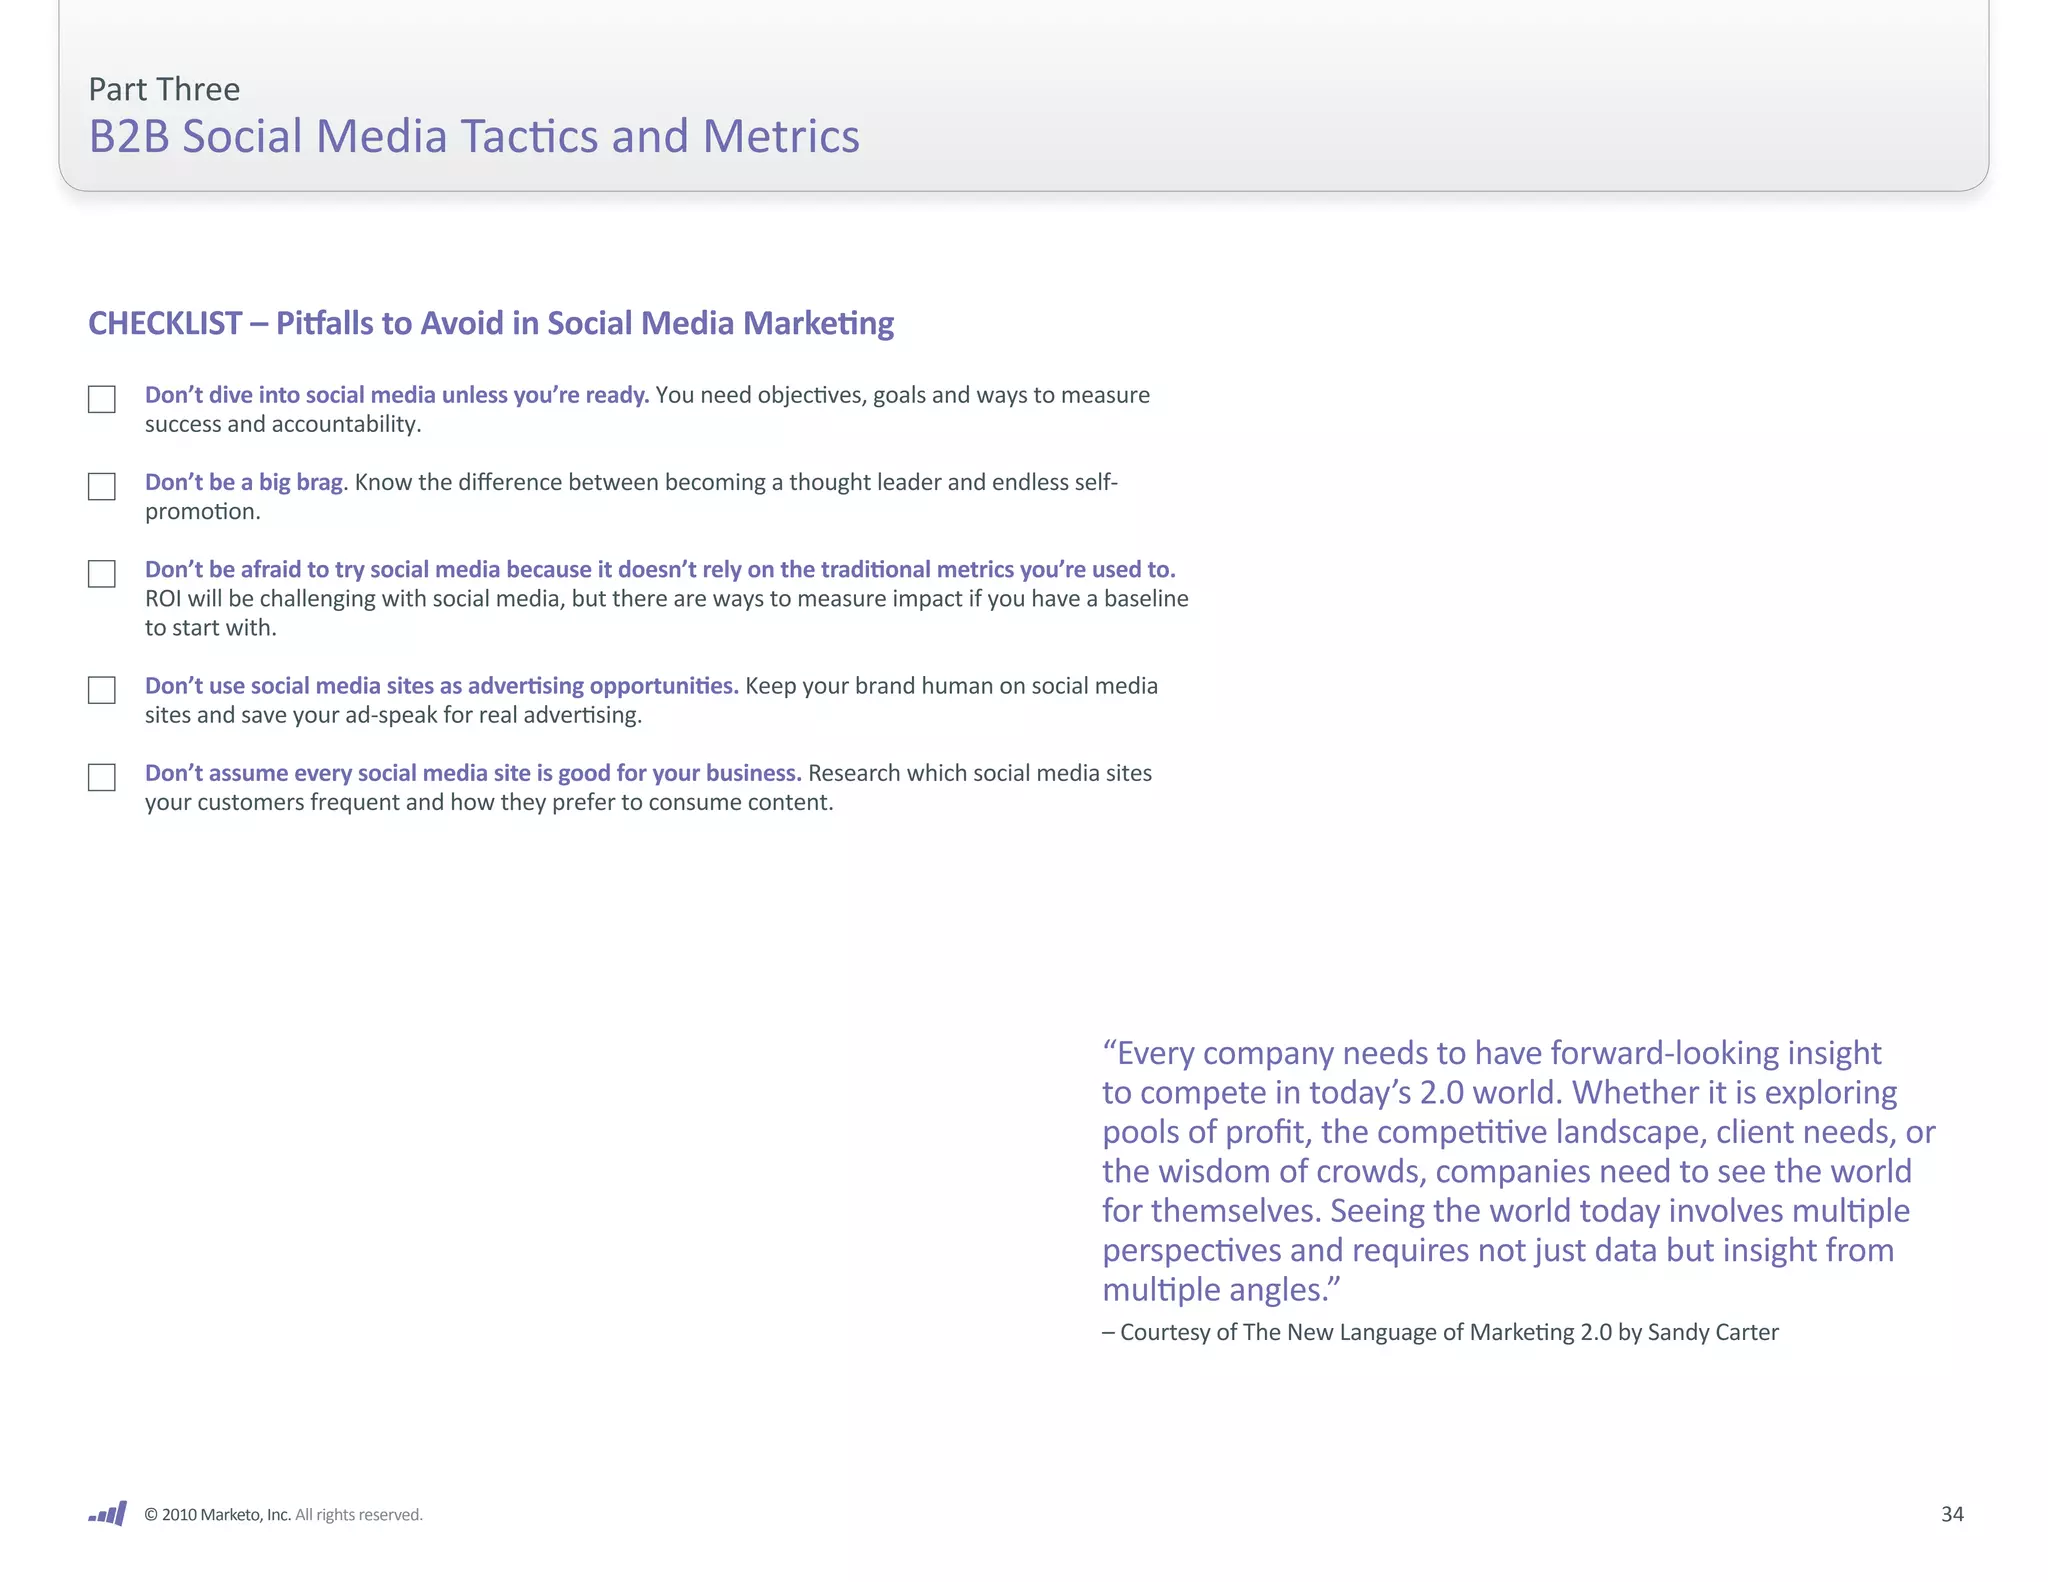
Task: Click 'multiple angles' closing line of quote
Action: point(1220,1290)
